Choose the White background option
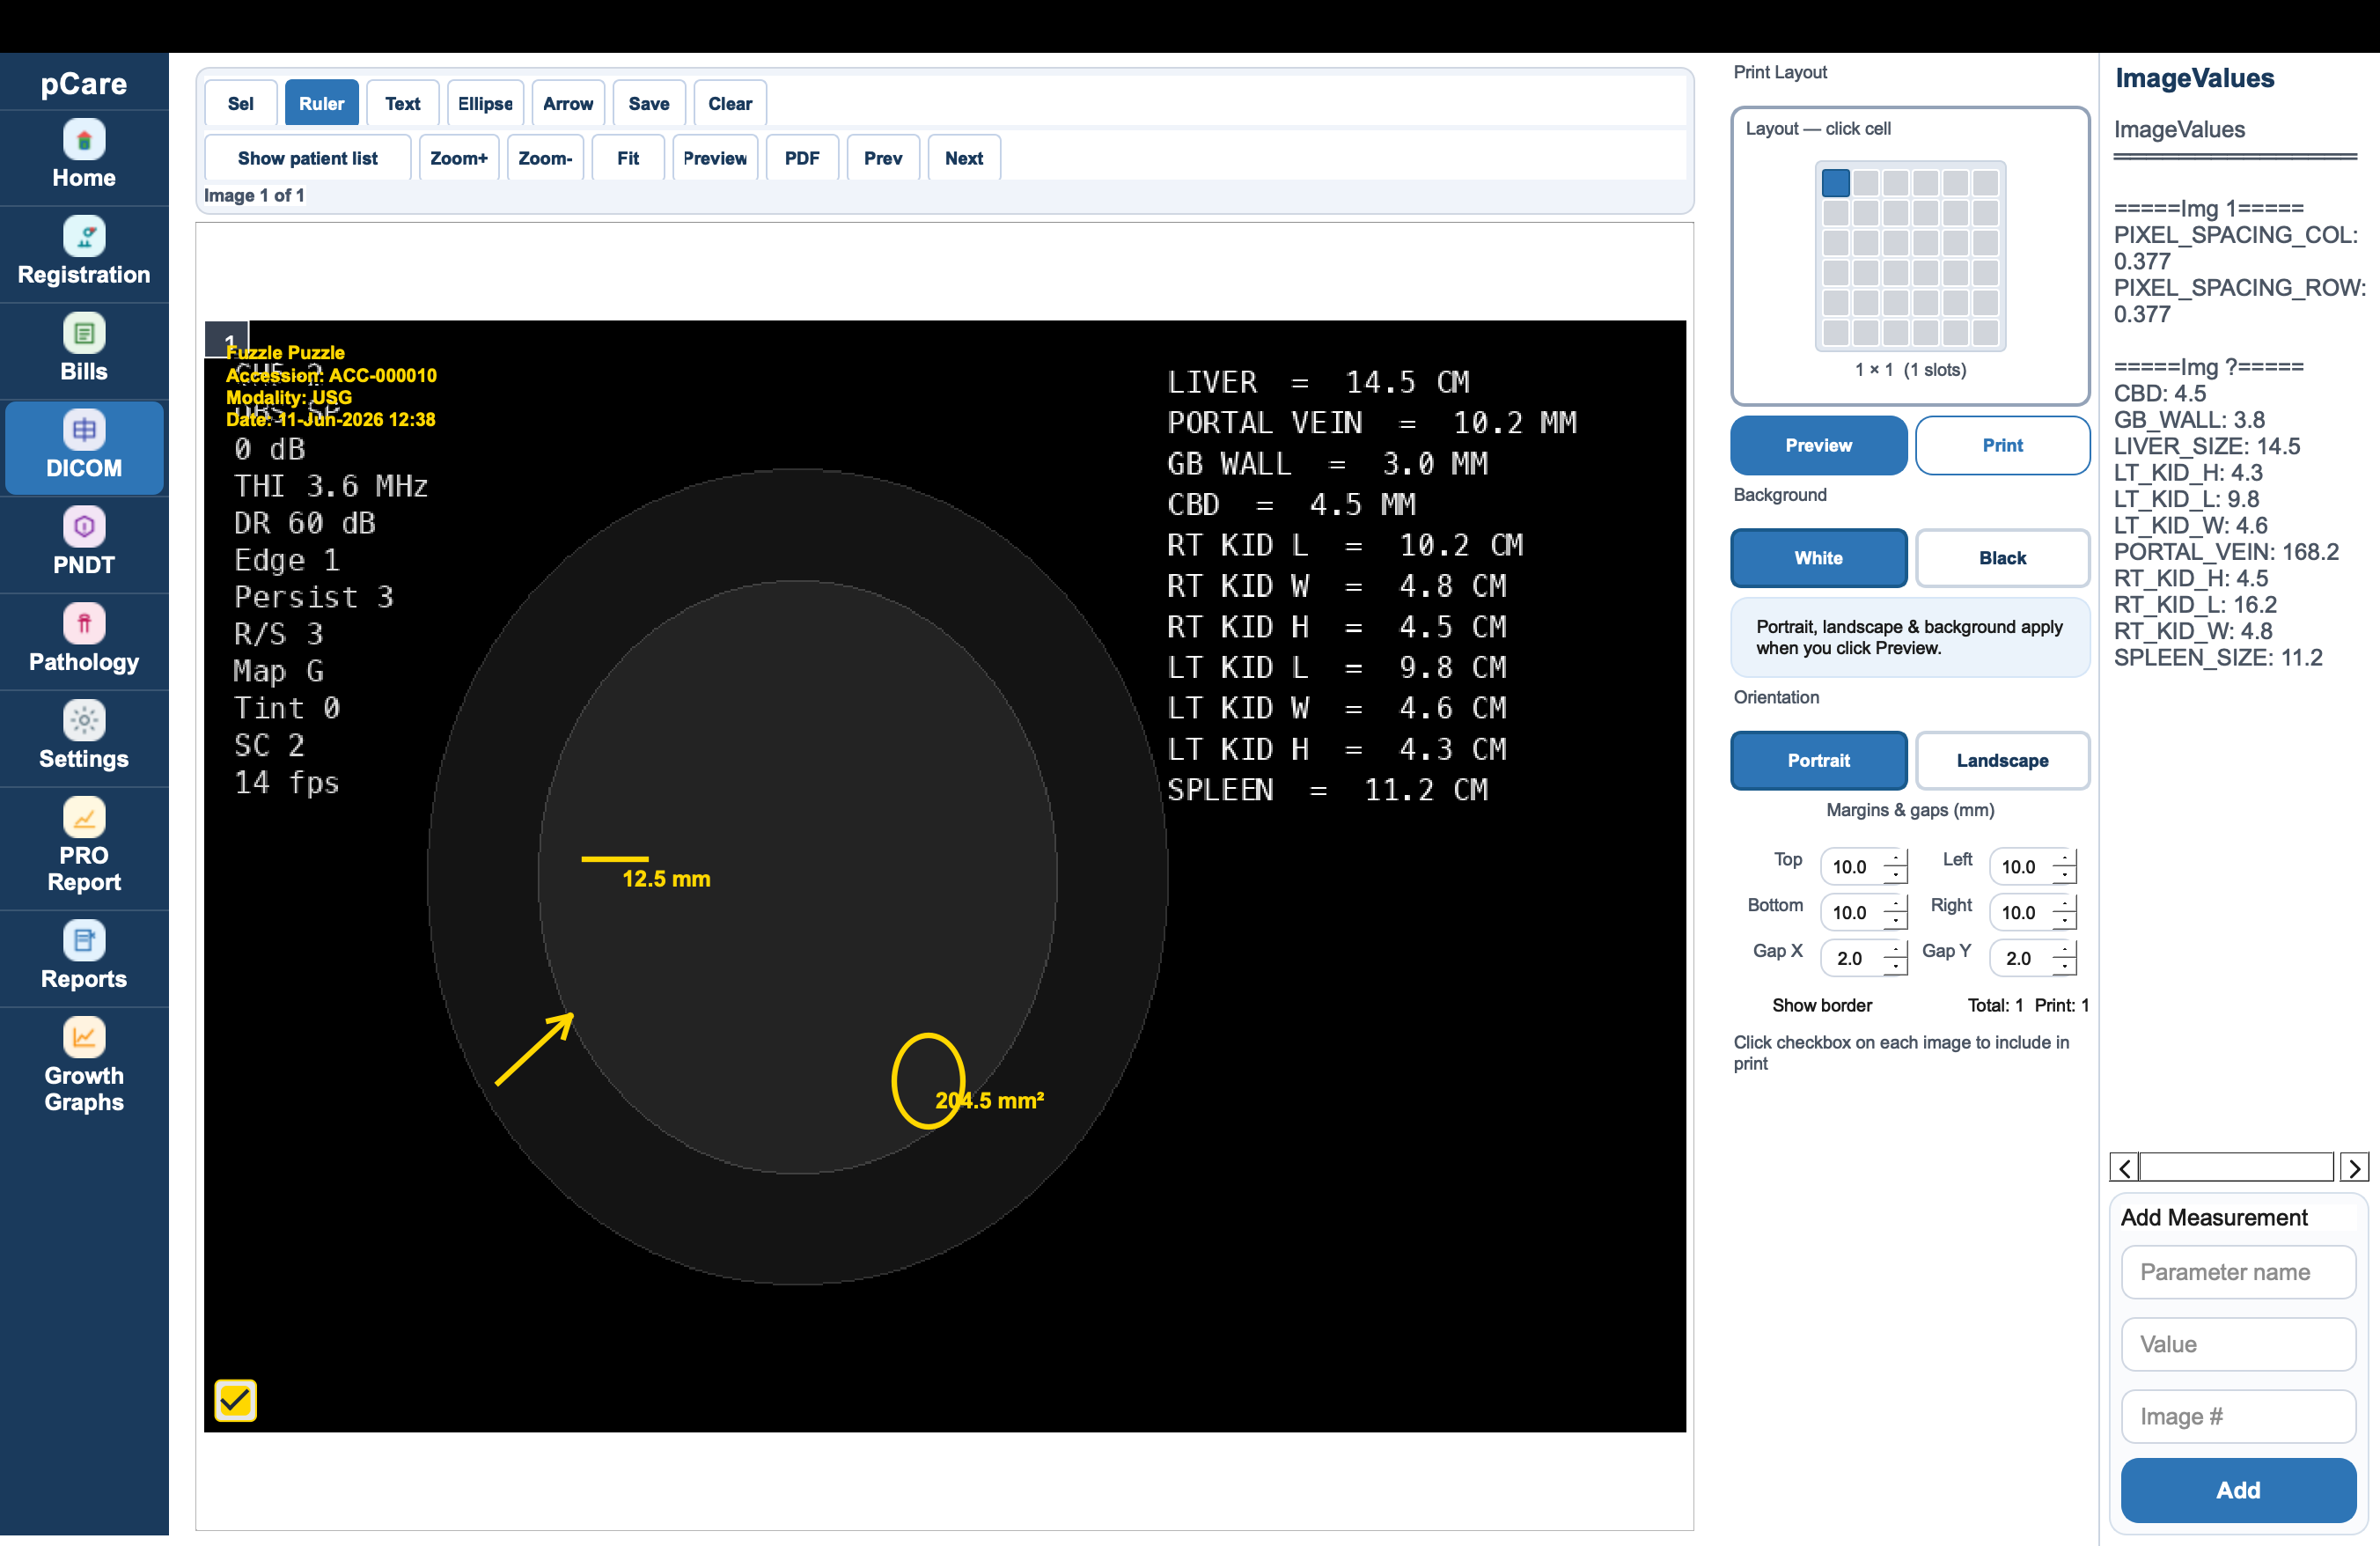The image size is (2380, 1546). pos(1818,558)
